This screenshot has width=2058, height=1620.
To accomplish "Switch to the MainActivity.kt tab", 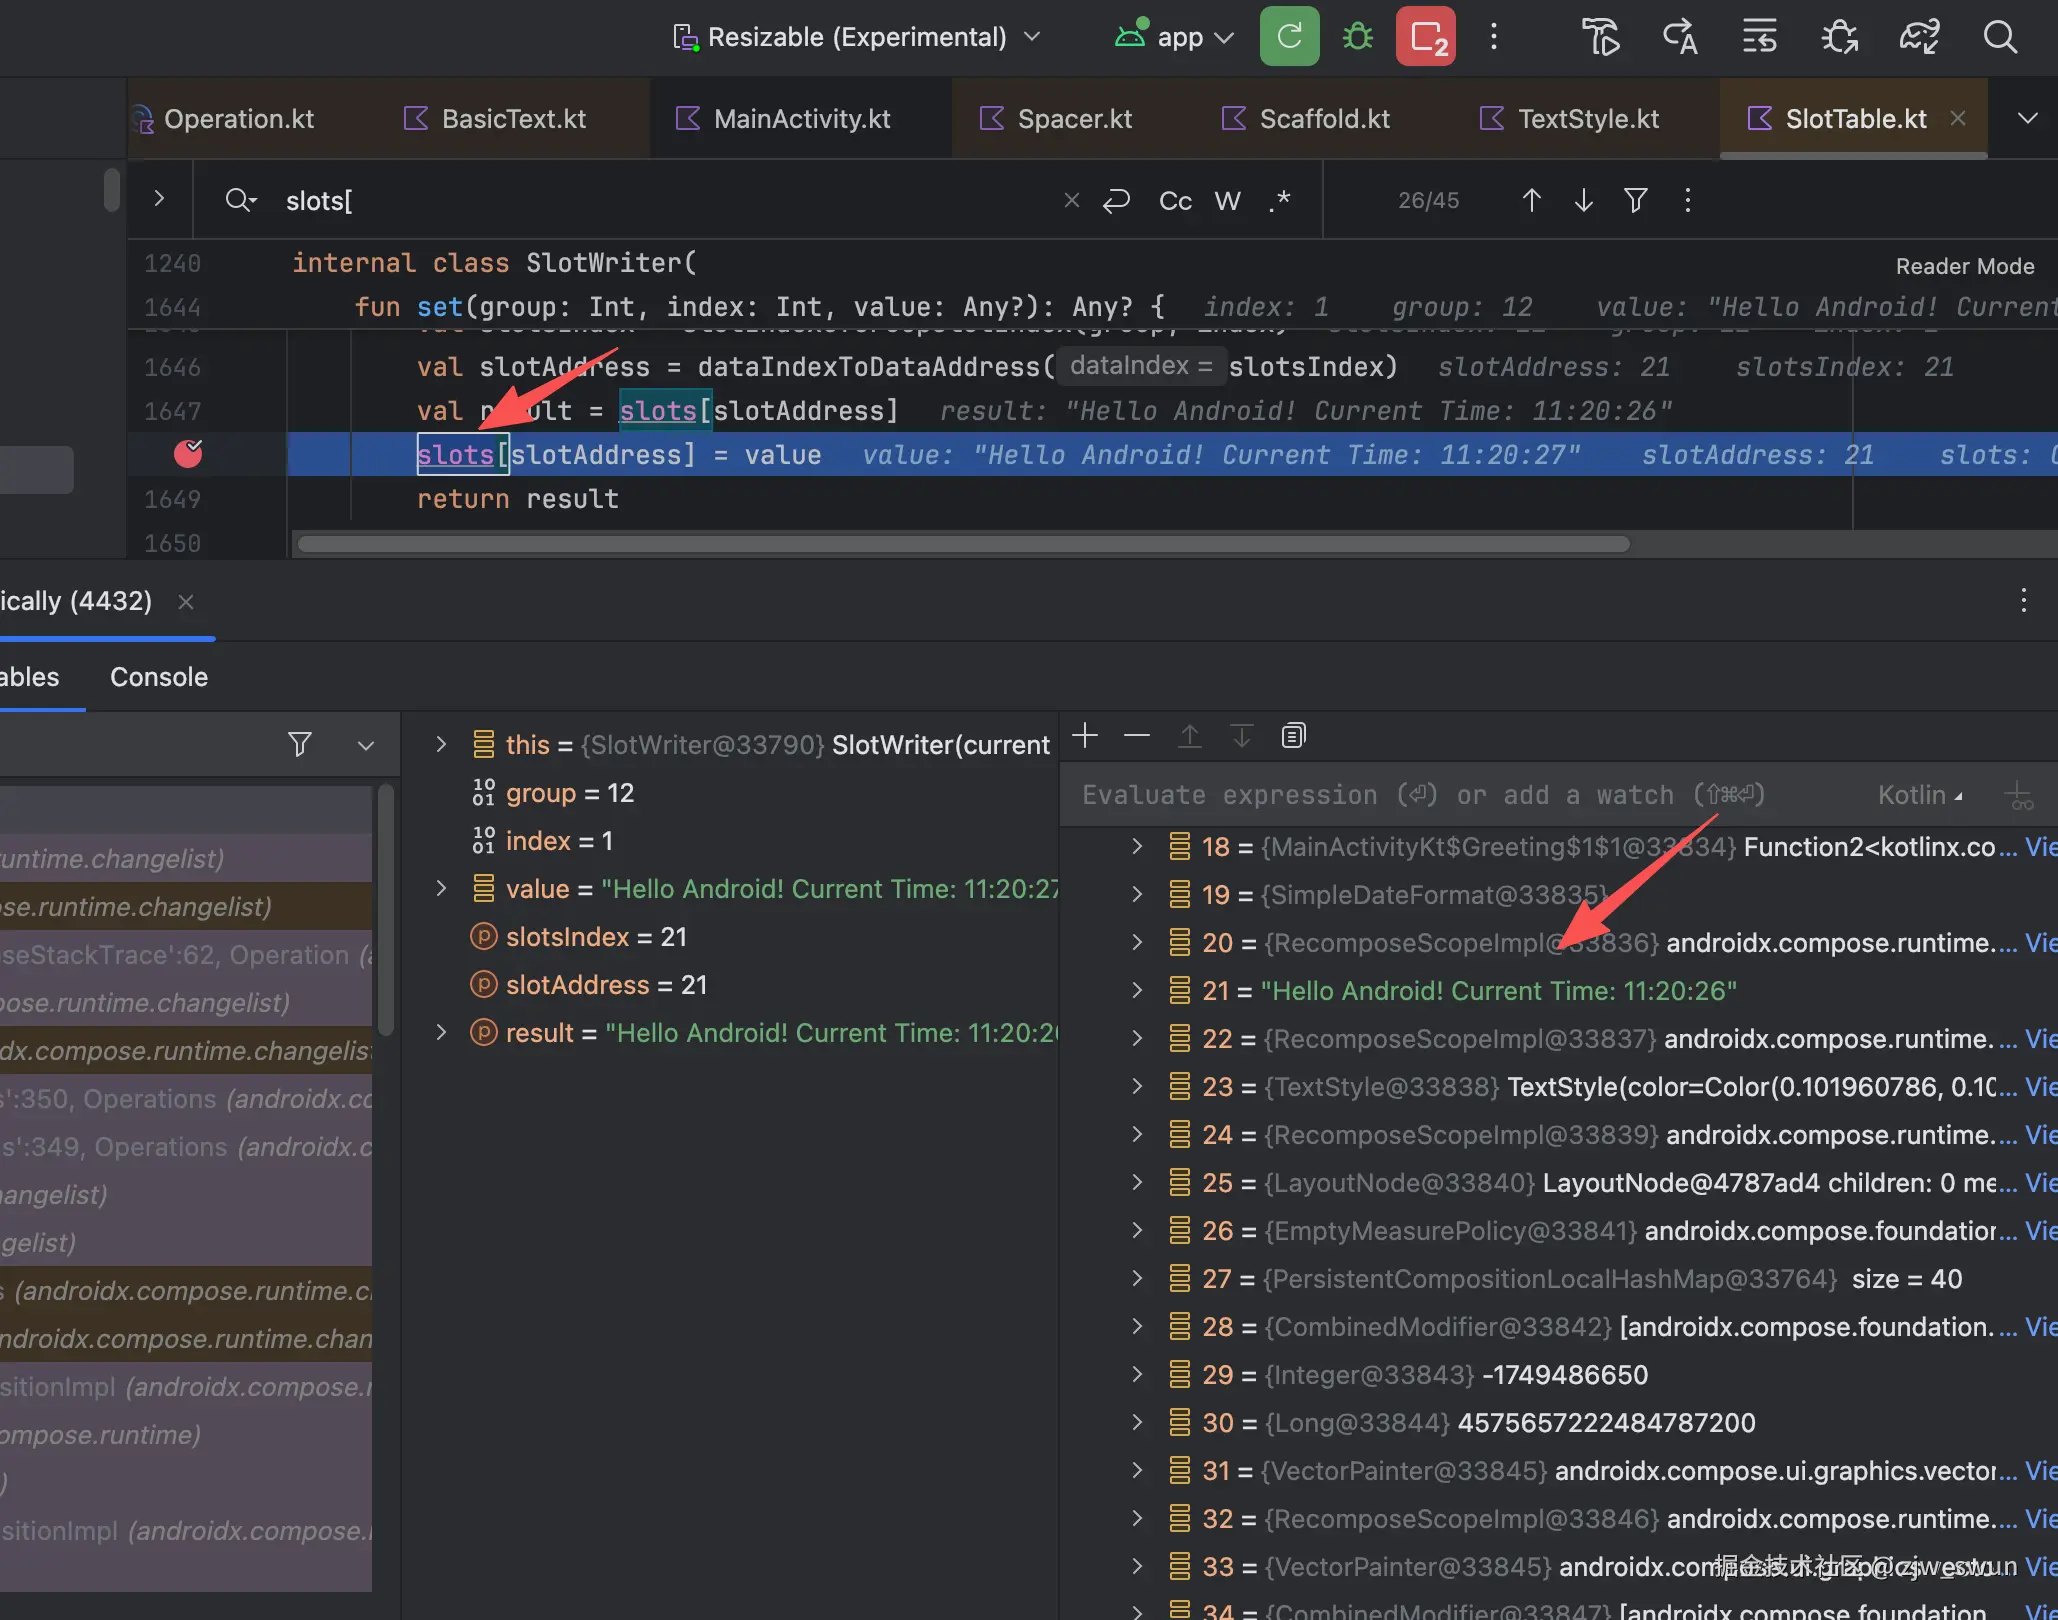I will (x=800, y=119).
